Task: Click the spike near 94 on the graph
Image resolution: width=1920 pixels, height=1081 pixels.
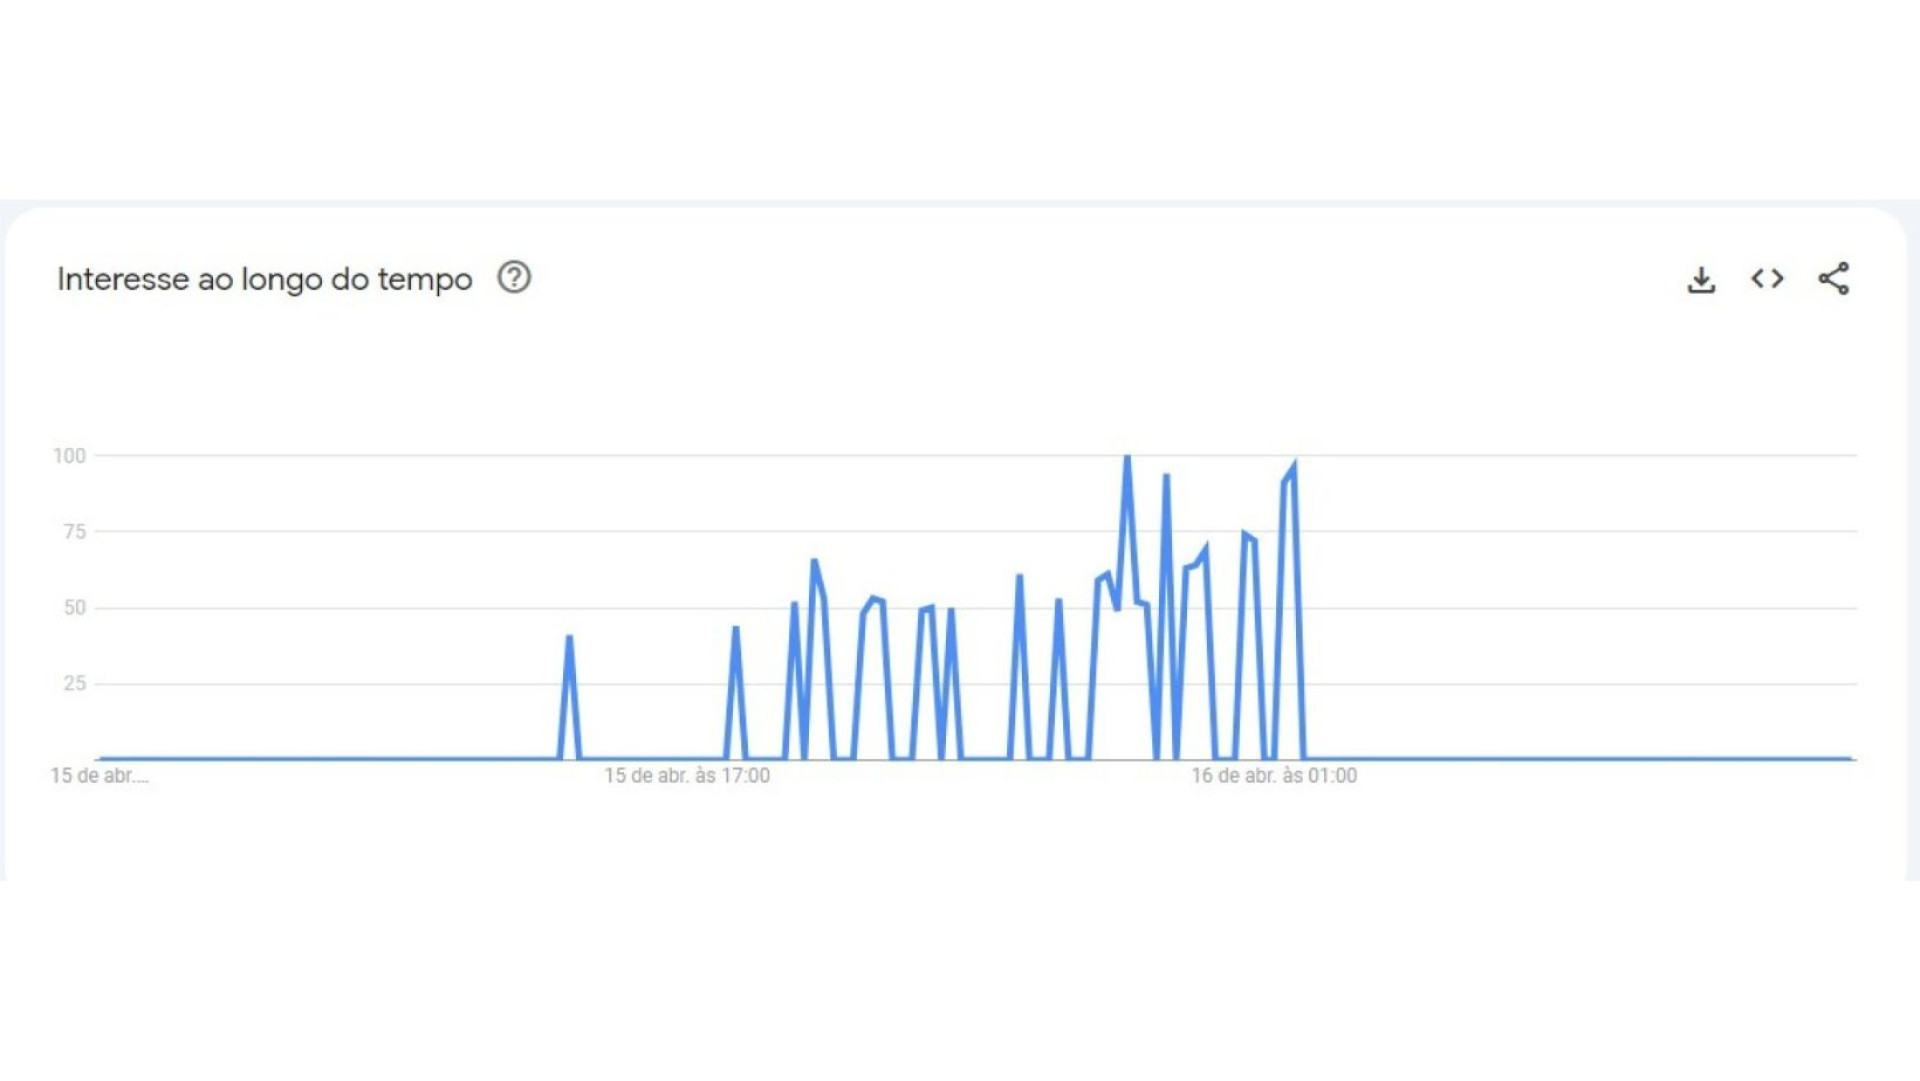Action: pyautogui.click(x=1165, y=474)
